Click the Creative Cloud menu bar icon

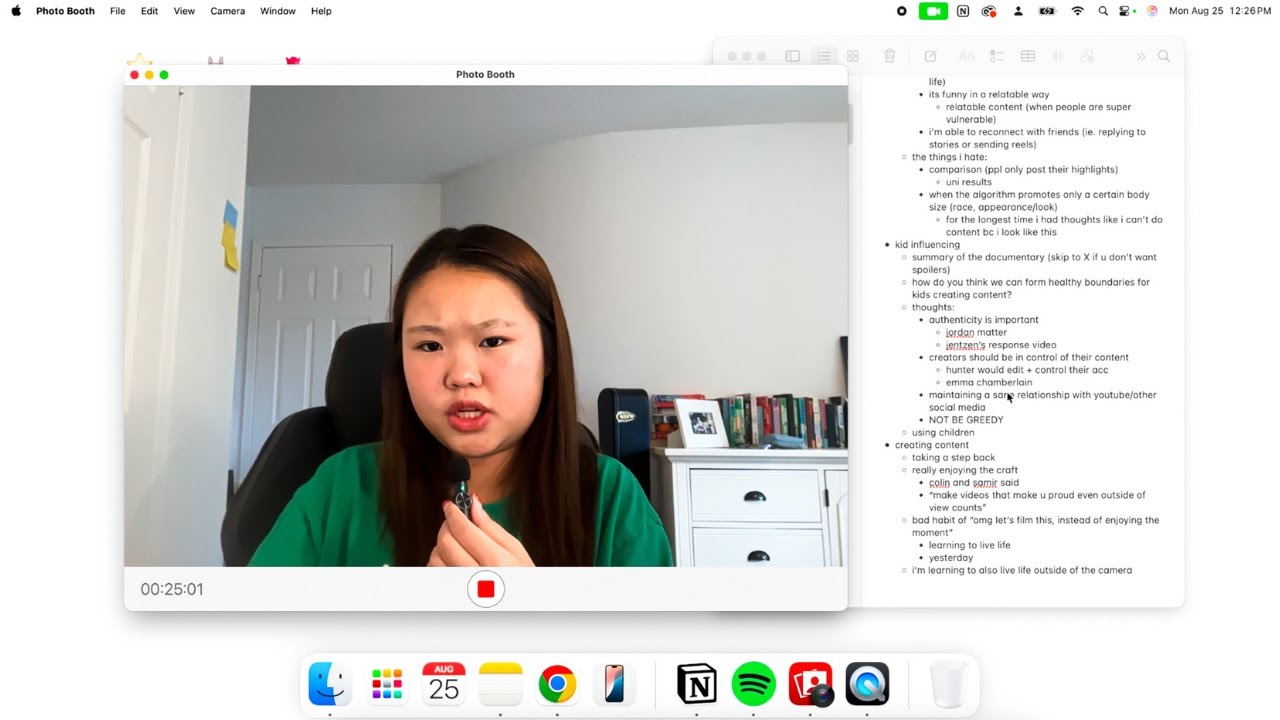(x=989, y=11)
